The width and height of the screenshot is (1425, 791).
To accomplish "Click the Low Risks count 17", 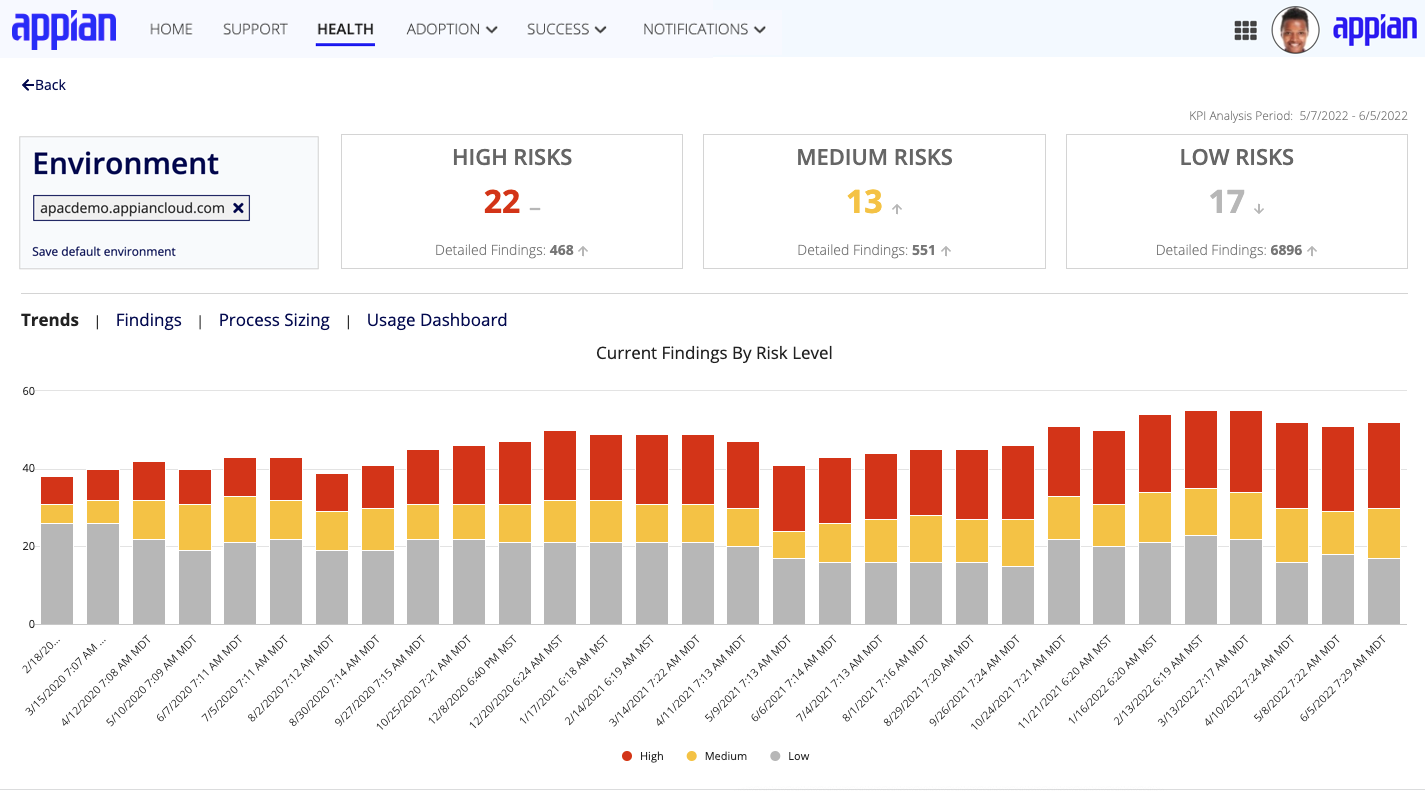I will [1227, 202].
